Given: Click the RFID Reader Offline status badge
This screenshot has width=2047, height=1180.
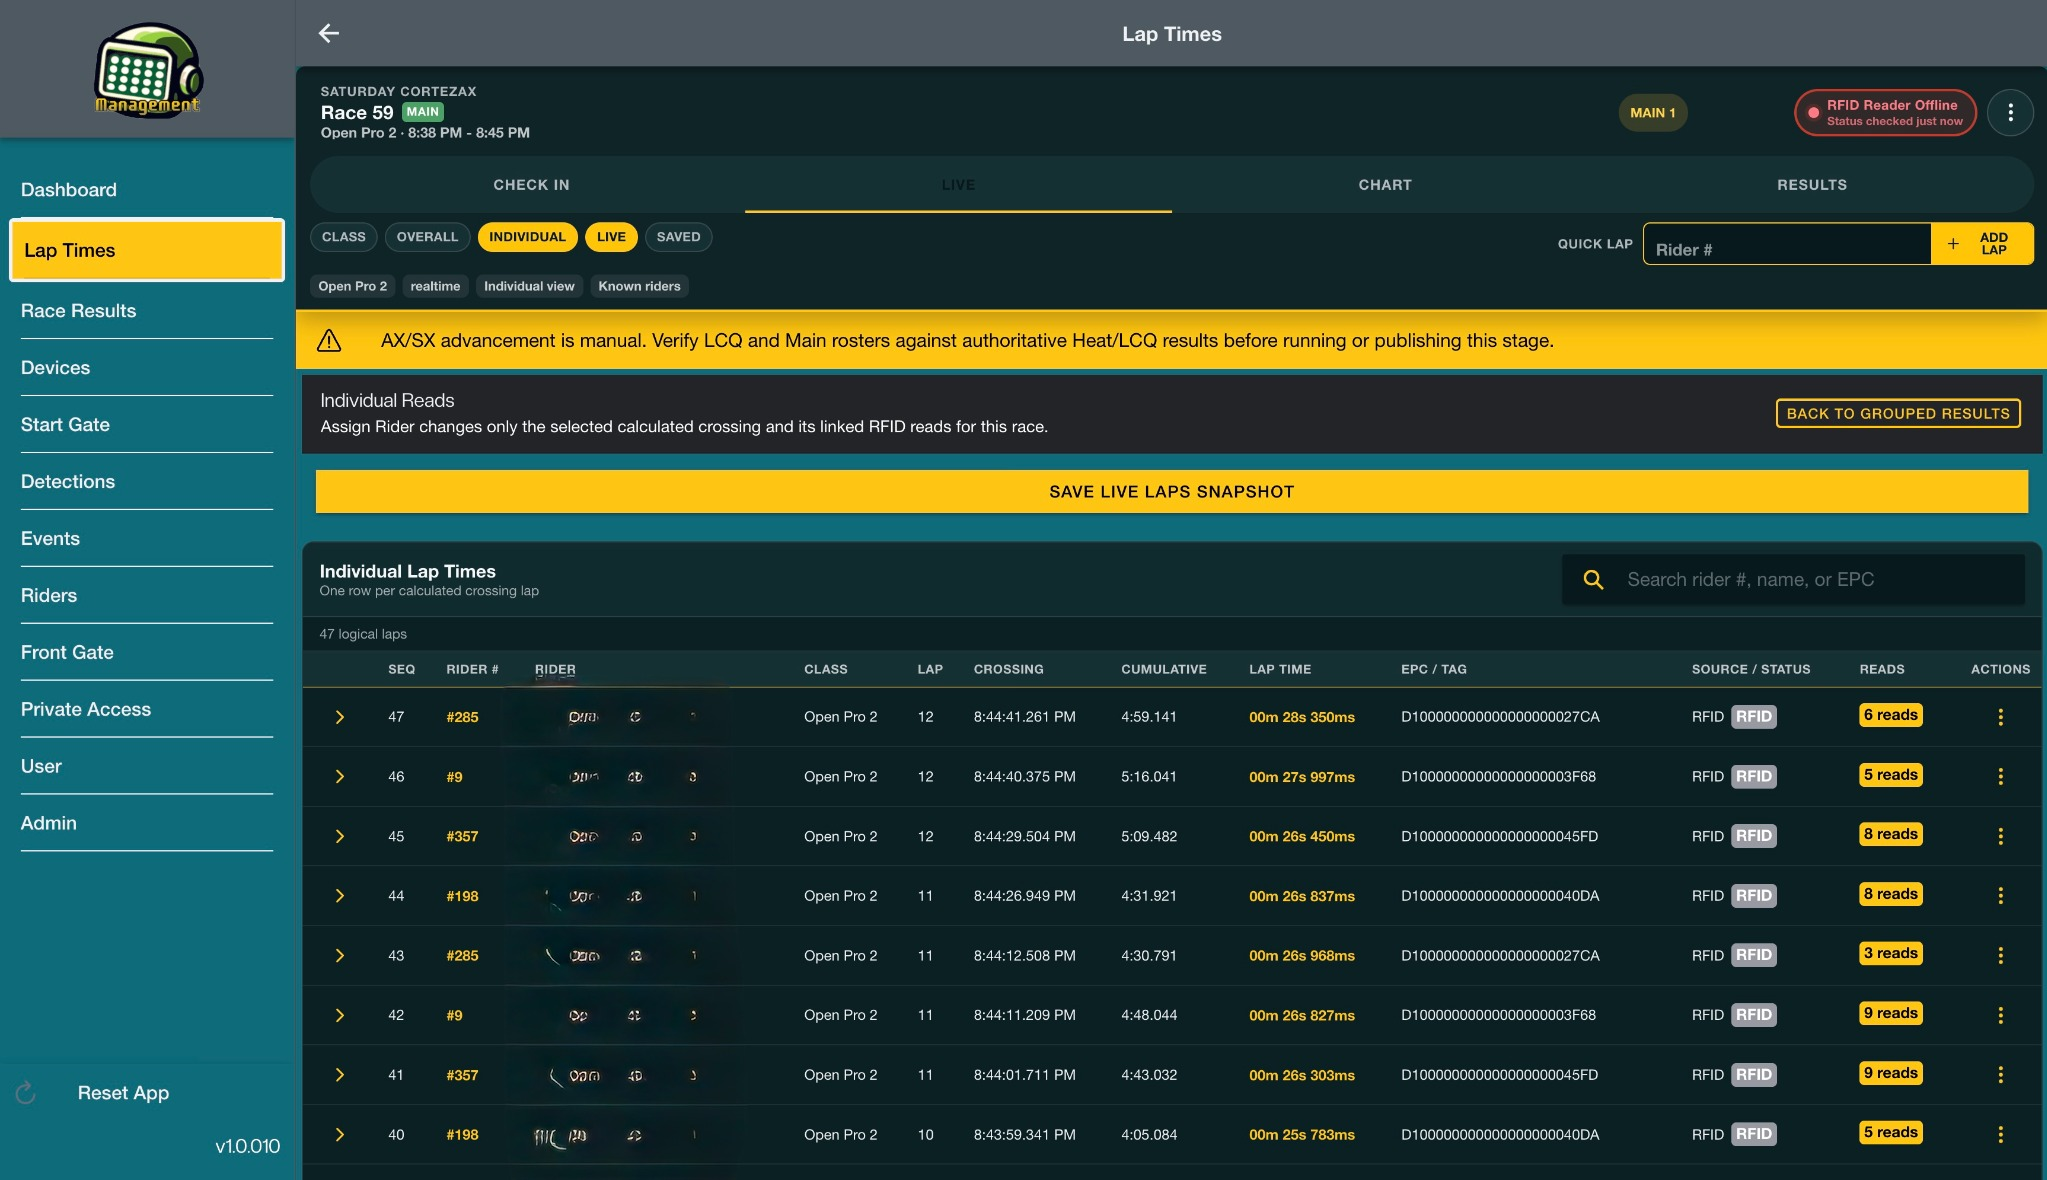Looking at the screenshot, I should 1885,113.
